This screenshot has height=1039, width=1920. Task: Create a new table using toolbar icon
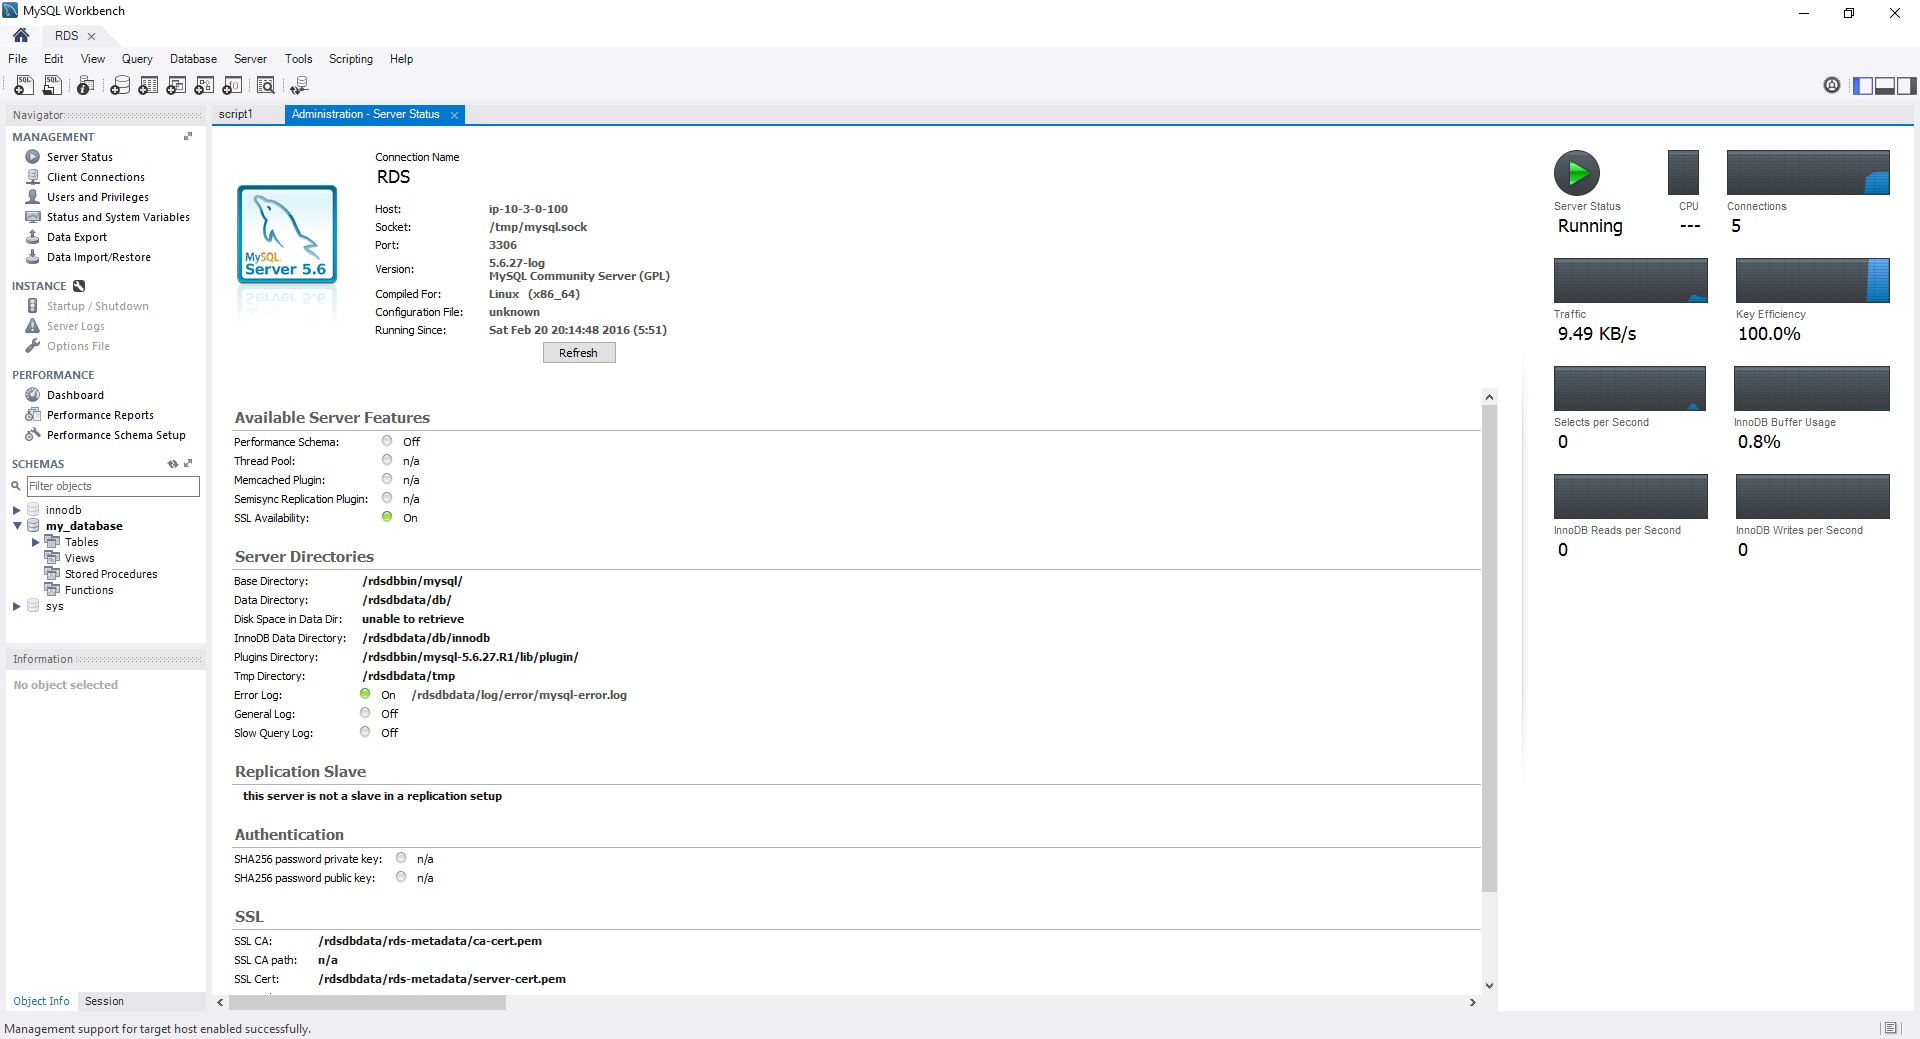148,86
